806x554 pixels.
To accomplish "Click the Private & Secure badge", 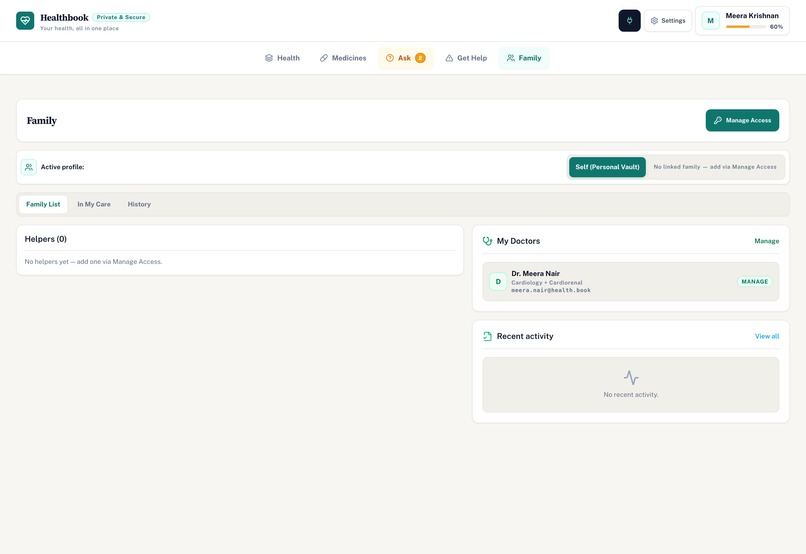I will pos(121,17).
